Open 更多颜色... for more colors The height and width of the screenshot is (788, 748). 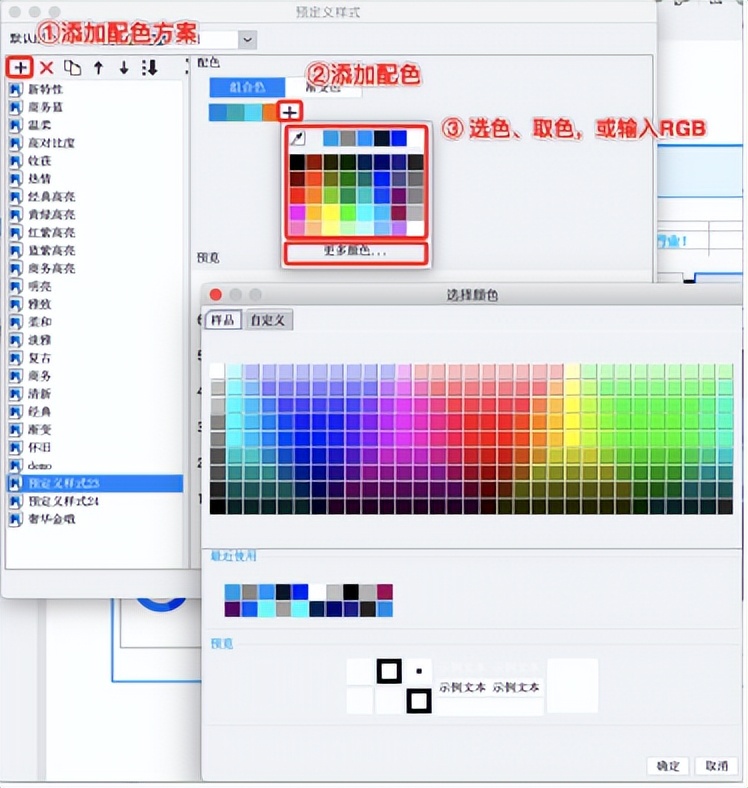coord(355,254)
